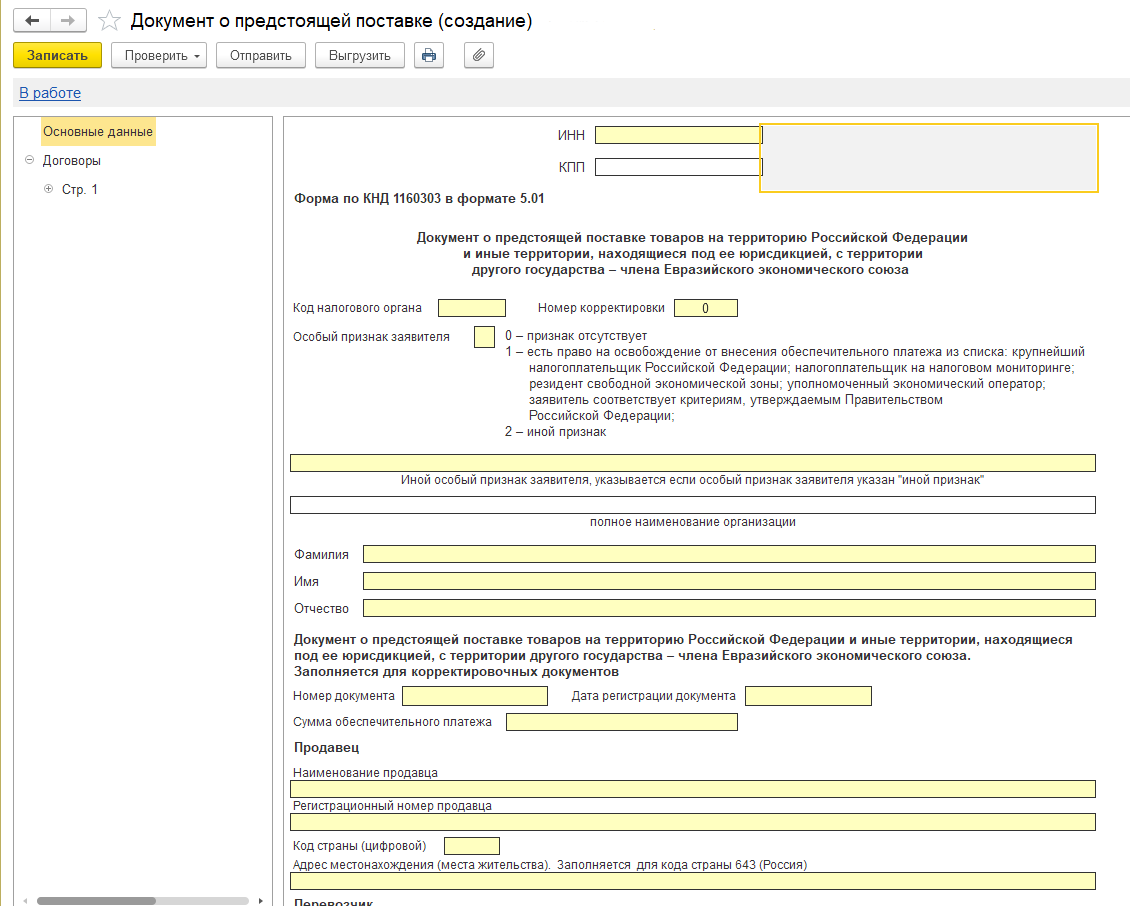
Task: Open the Проверить dropdown menu
Action: pos(159,55)
